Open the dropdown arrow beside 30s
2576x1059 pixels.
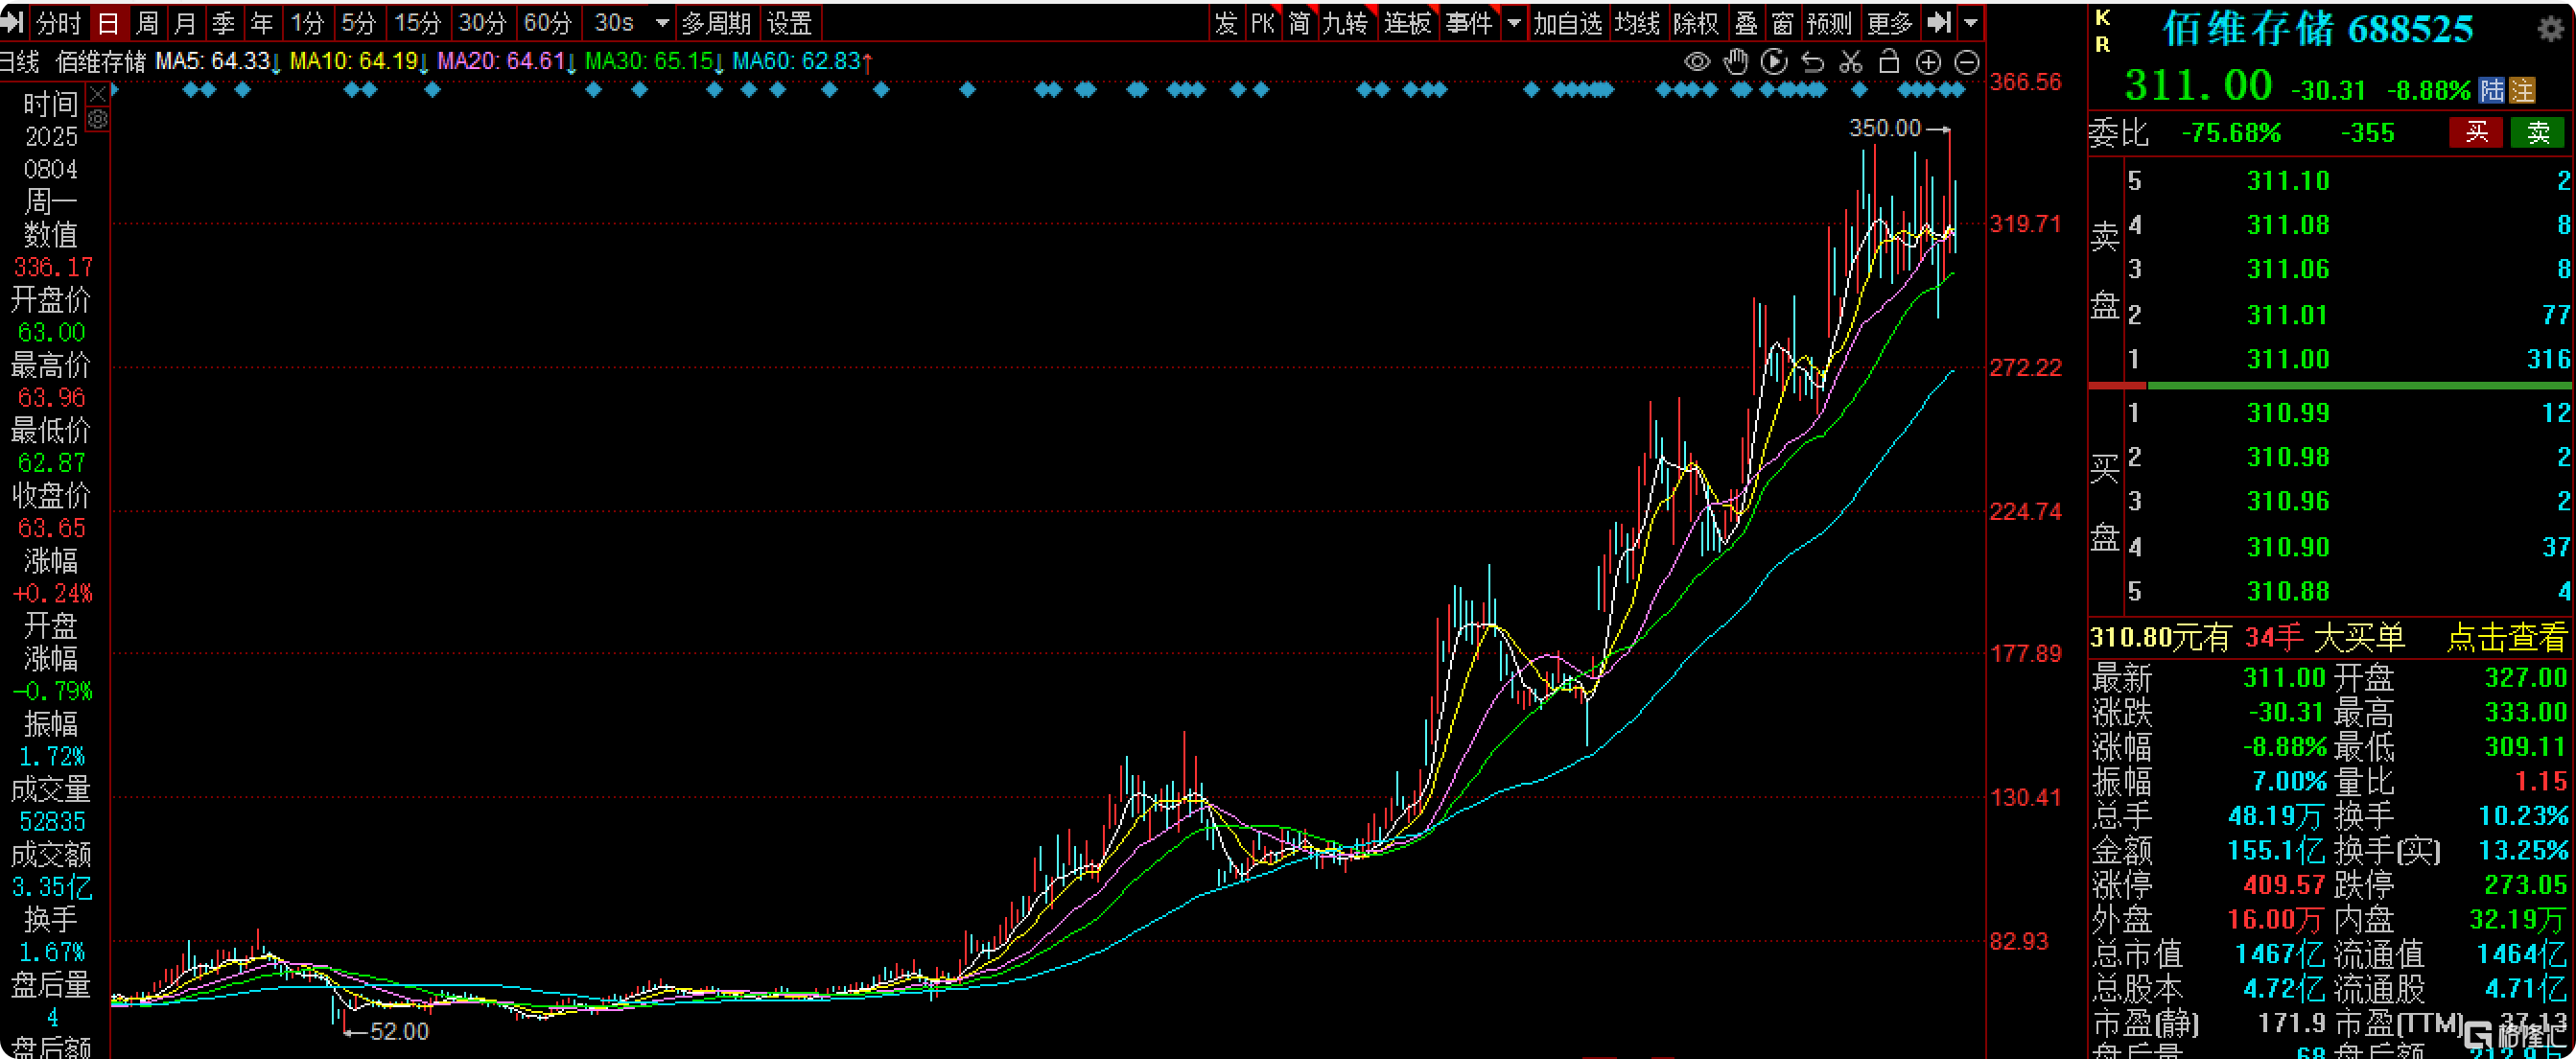click(x=662, y=22)
